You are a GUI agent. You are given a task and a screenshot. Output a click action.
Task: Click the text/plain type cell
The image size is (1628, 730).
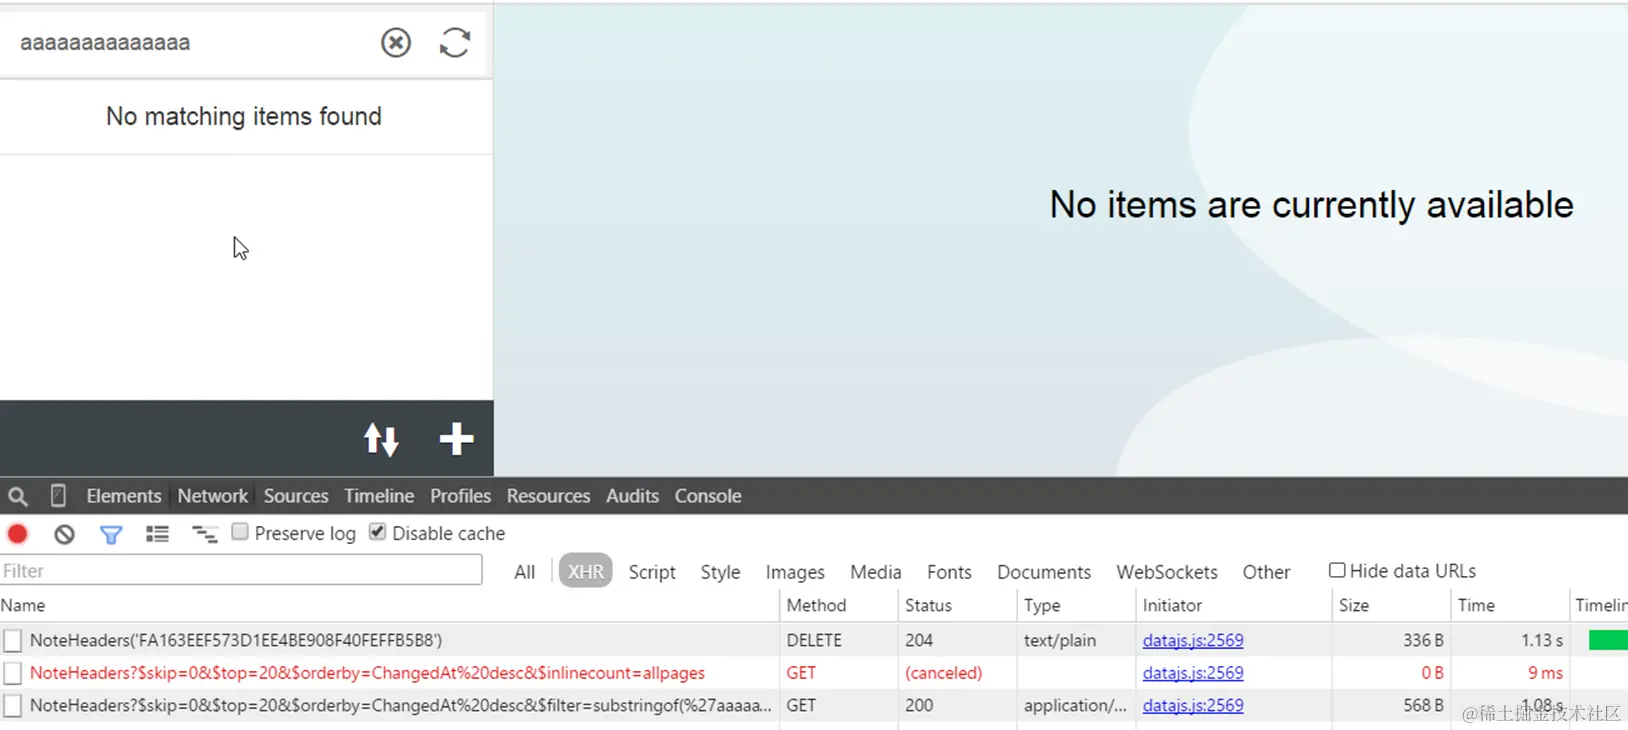point(1060,640)
